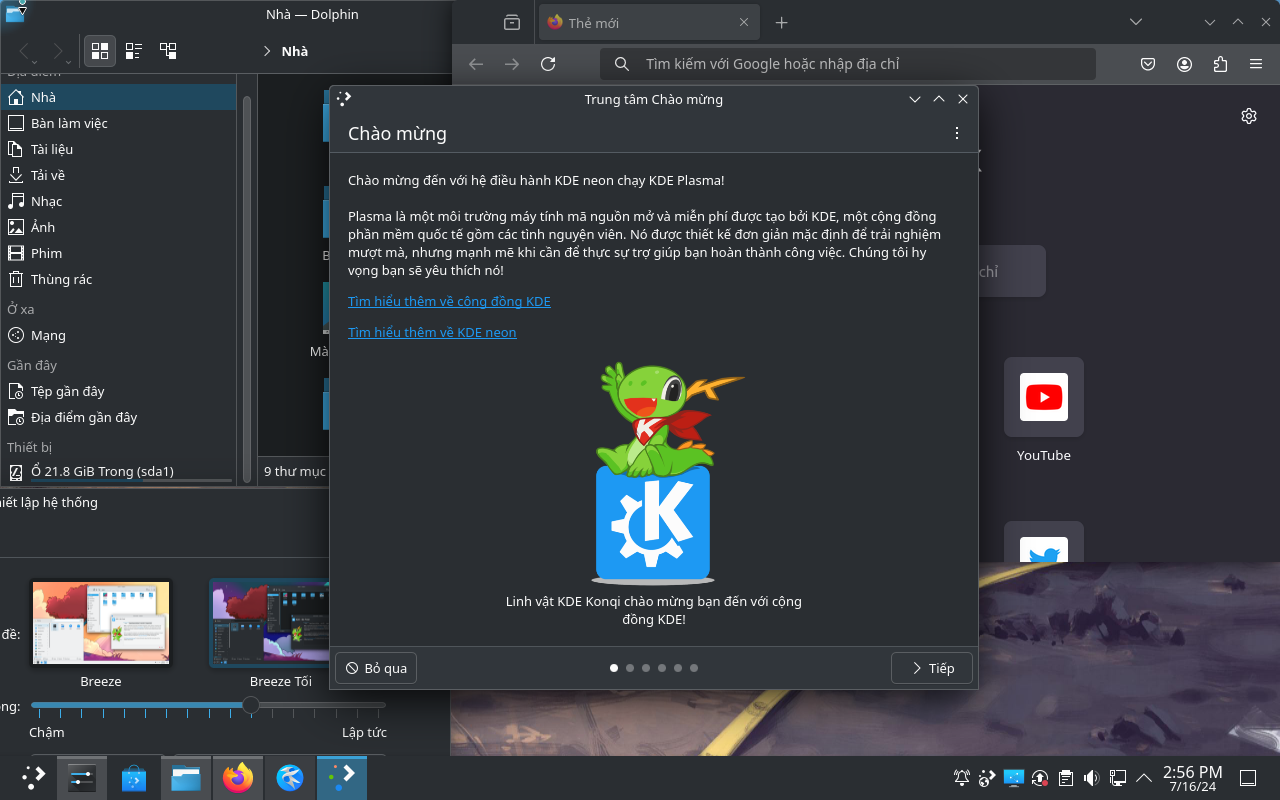
Task: Expand the breadcrumb arrow before Nhà
Action: tap(266, 50)
